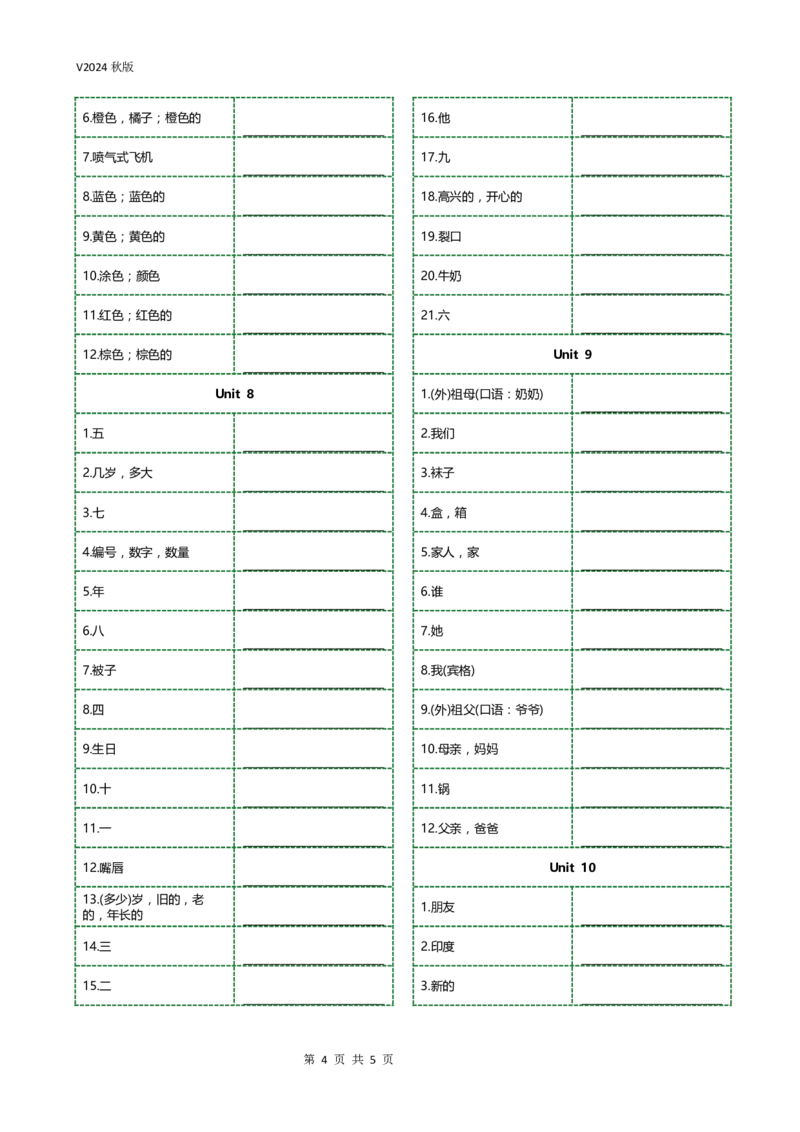The height and width of the screenshot is (1132, 800).
Task: Select the bottom label cell of the left table
Action: 155,984
